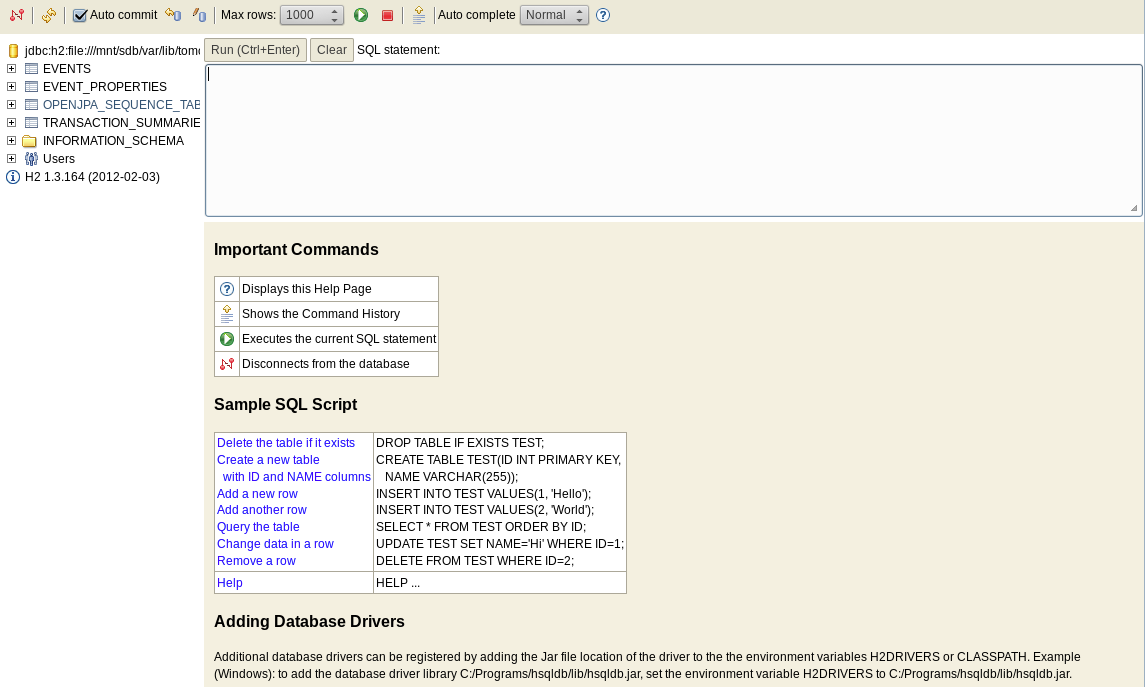The image size is (1145, 687).
Task: Click the Disconnect icon in the toolbar
Action: pyautogui.click(x=16, y=15)
